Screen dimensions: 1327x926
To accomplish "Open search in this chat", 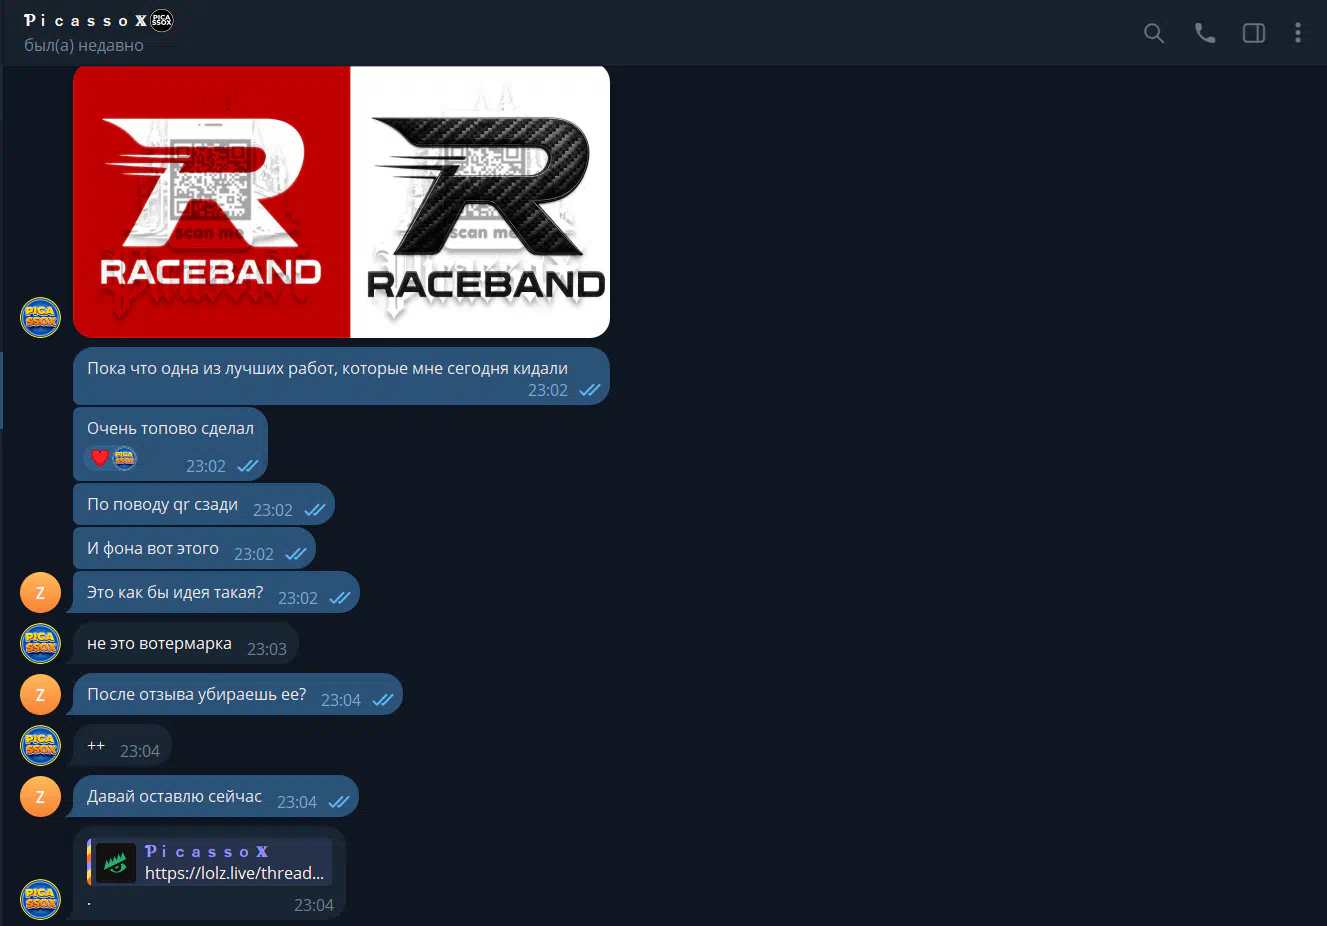I will (1154, 33).
